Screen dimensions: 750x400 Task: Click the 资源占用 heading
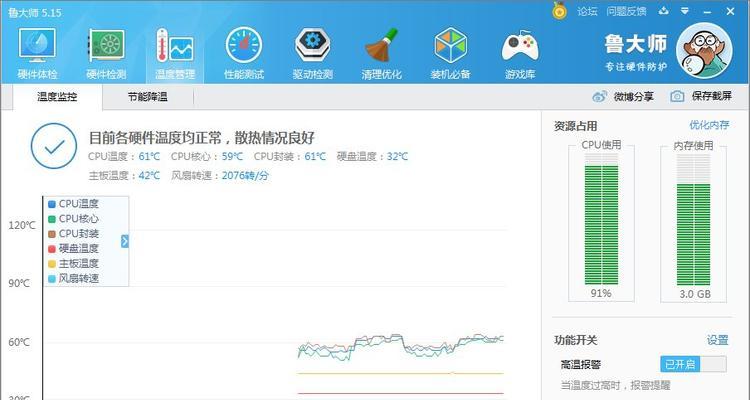[x=575, y=126]
